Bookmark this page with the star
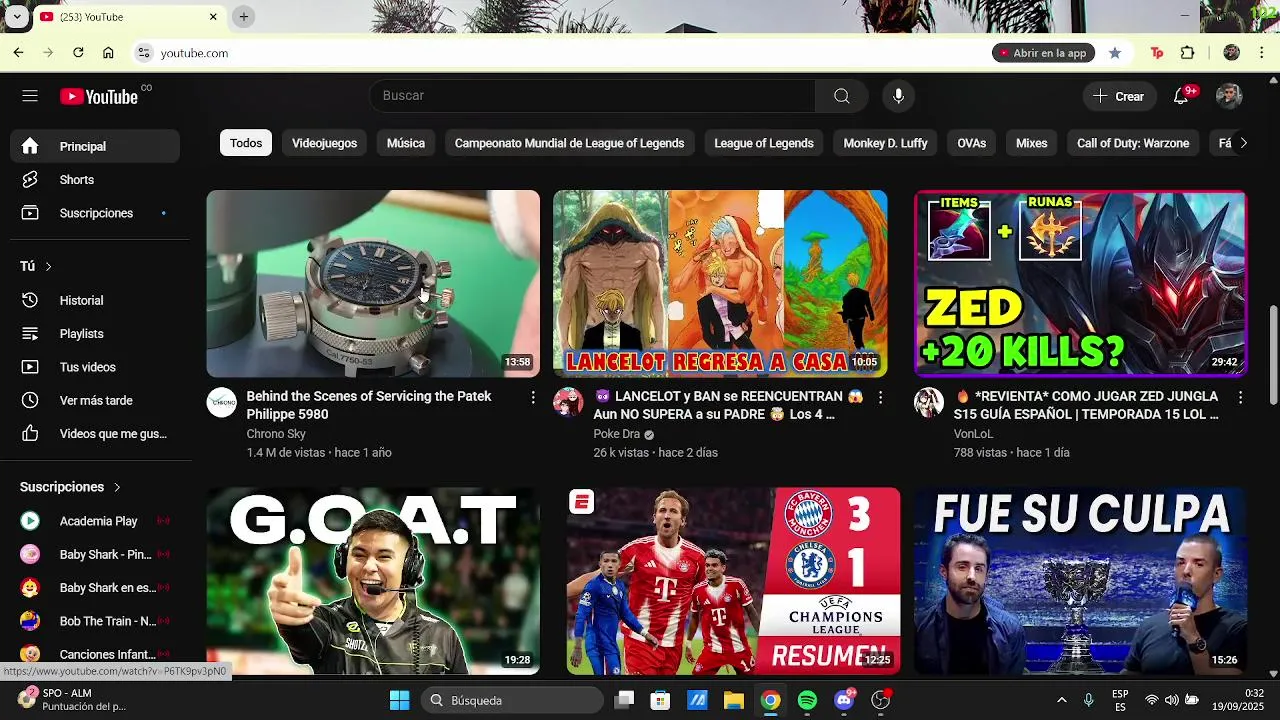This screenshot has width=1280, height=720. click(1115, 53)
